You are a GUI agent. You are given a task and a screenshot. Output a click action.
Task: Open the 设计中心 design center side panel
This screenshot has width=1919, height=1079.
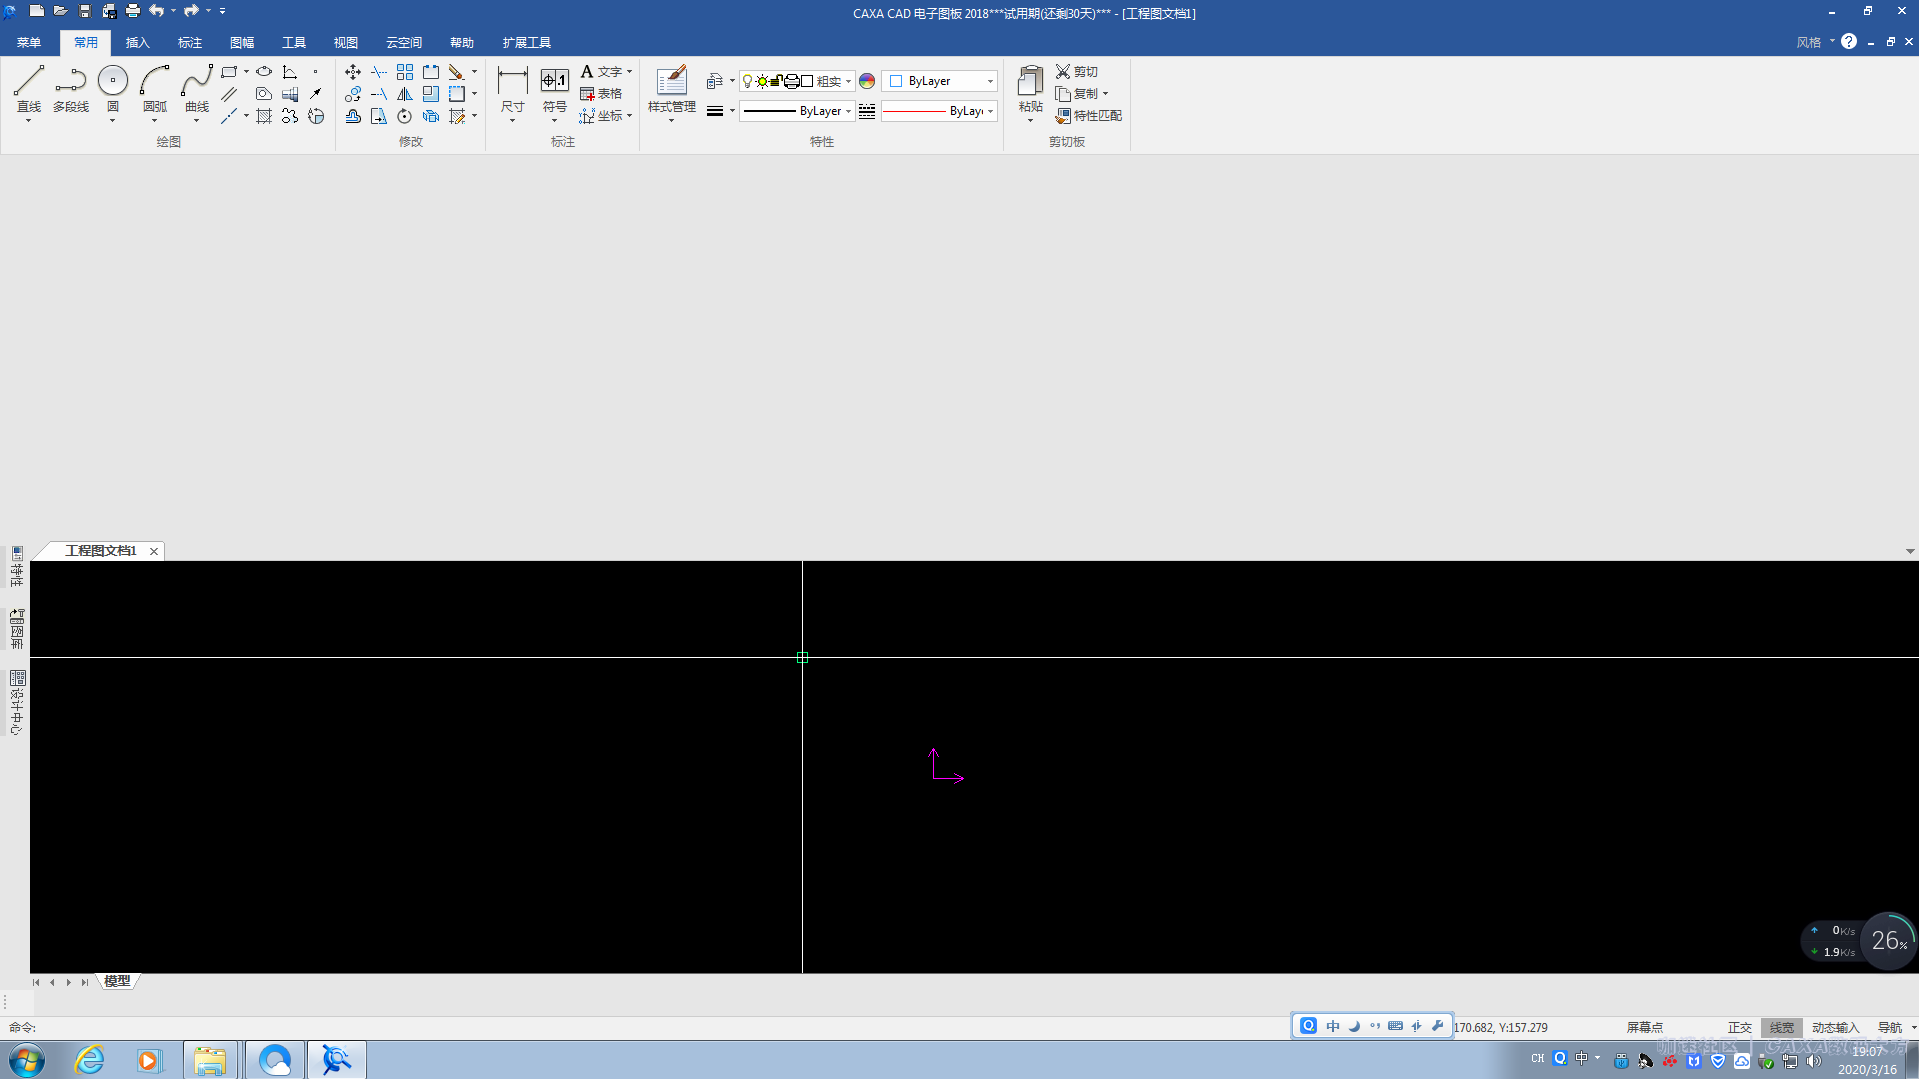17,702
